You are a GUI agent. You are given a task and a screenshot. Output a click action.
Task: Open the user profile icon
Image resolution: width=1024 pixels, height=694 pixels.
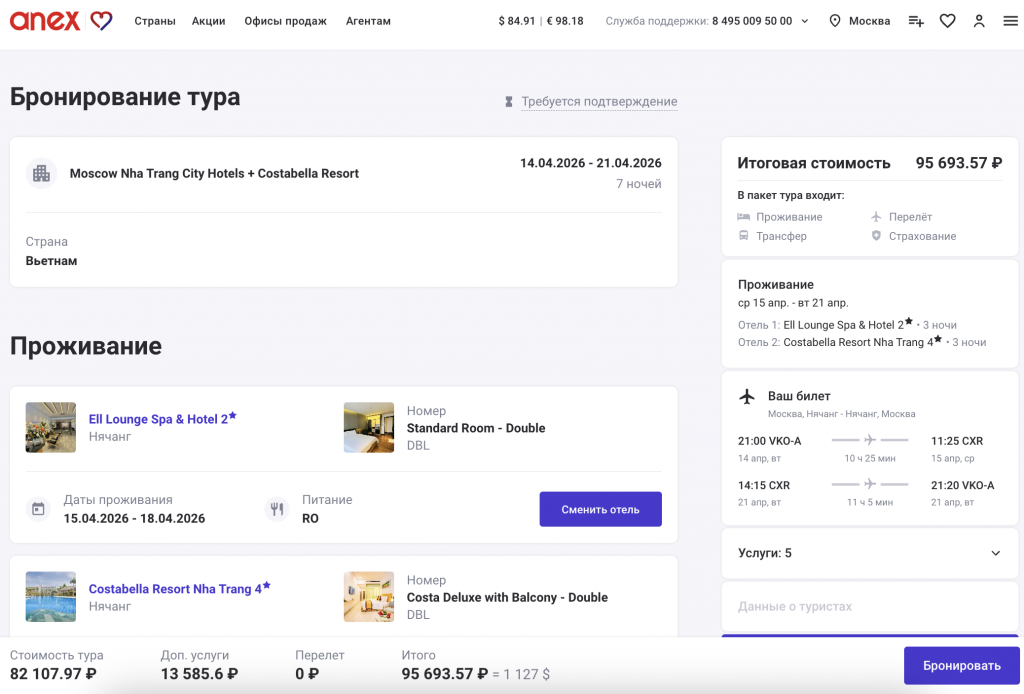[979, 21]
